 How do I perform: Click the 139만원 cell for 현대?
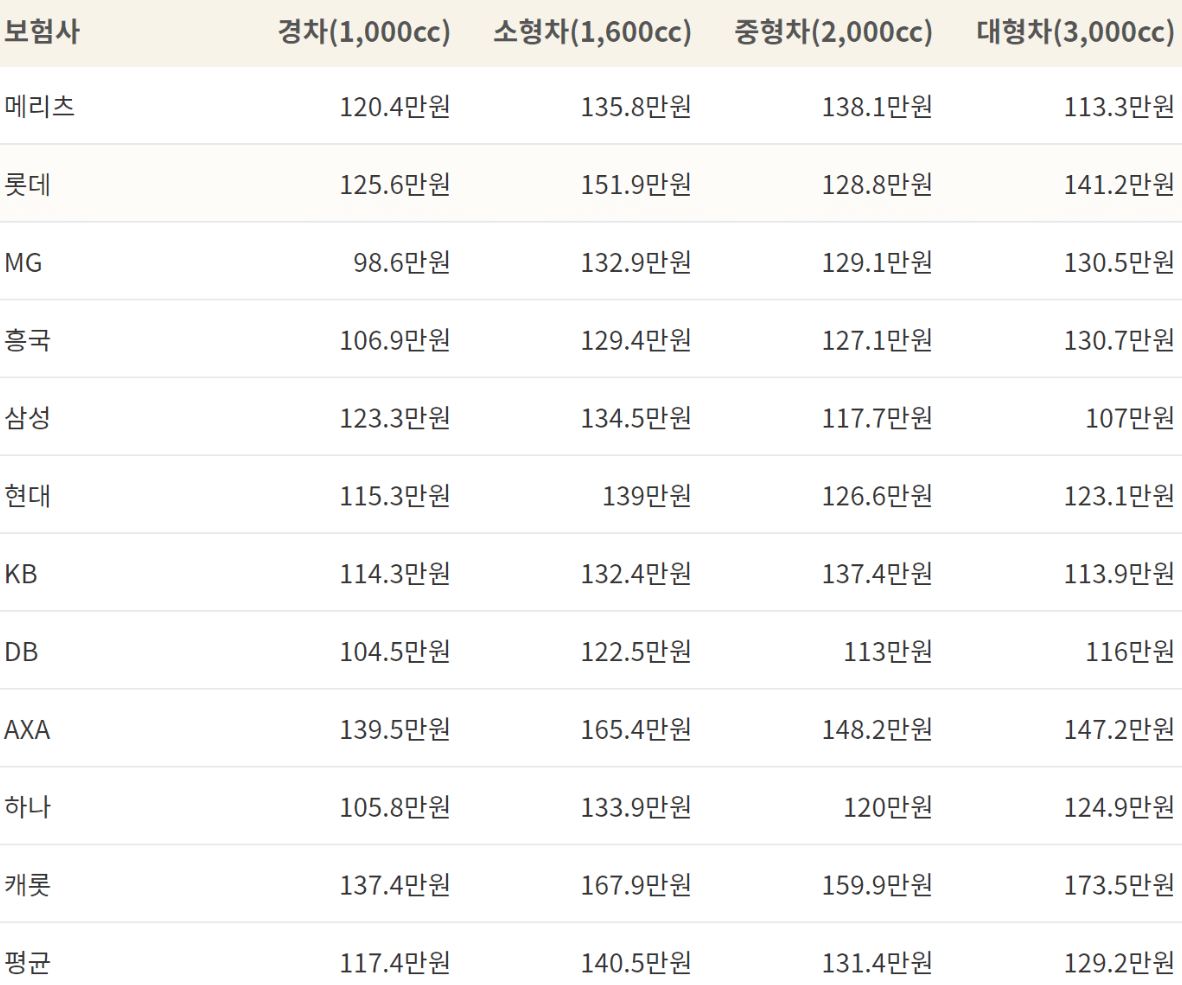pos(647,496)
